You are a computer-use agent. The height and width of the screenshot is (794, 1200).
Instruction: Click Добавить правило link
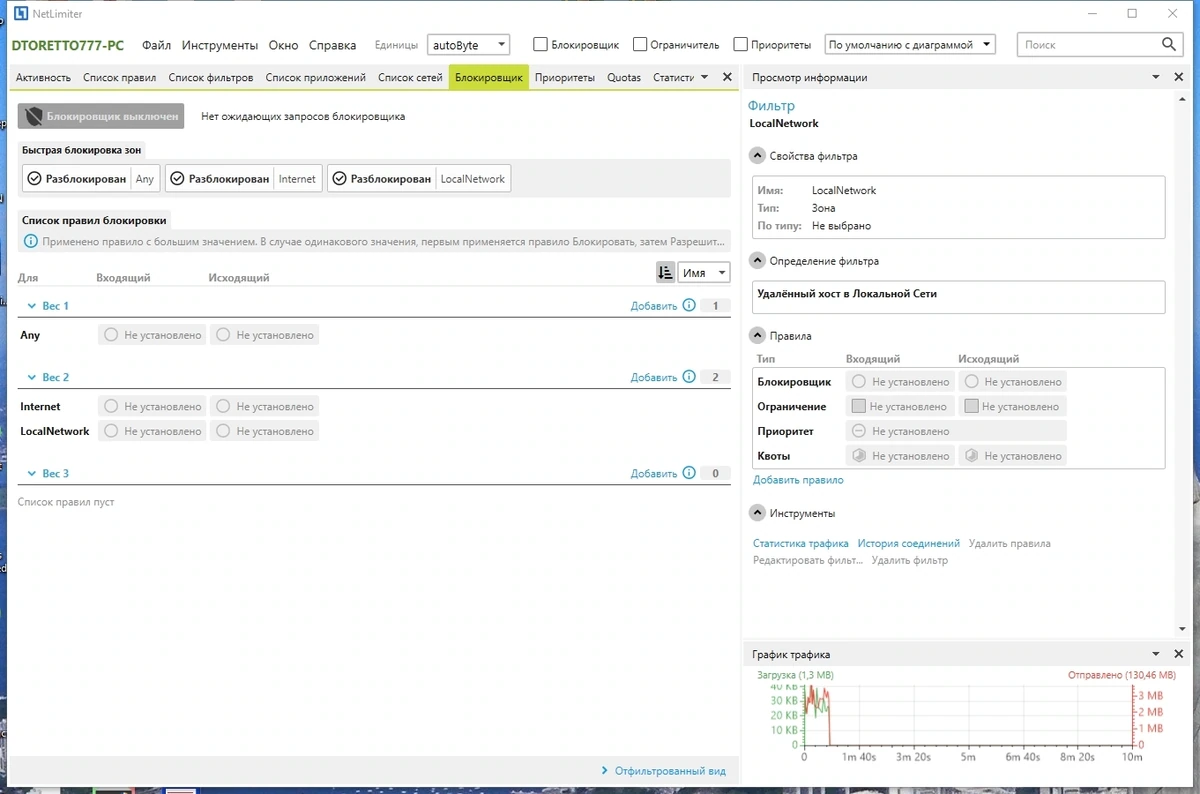click(798, 480)
